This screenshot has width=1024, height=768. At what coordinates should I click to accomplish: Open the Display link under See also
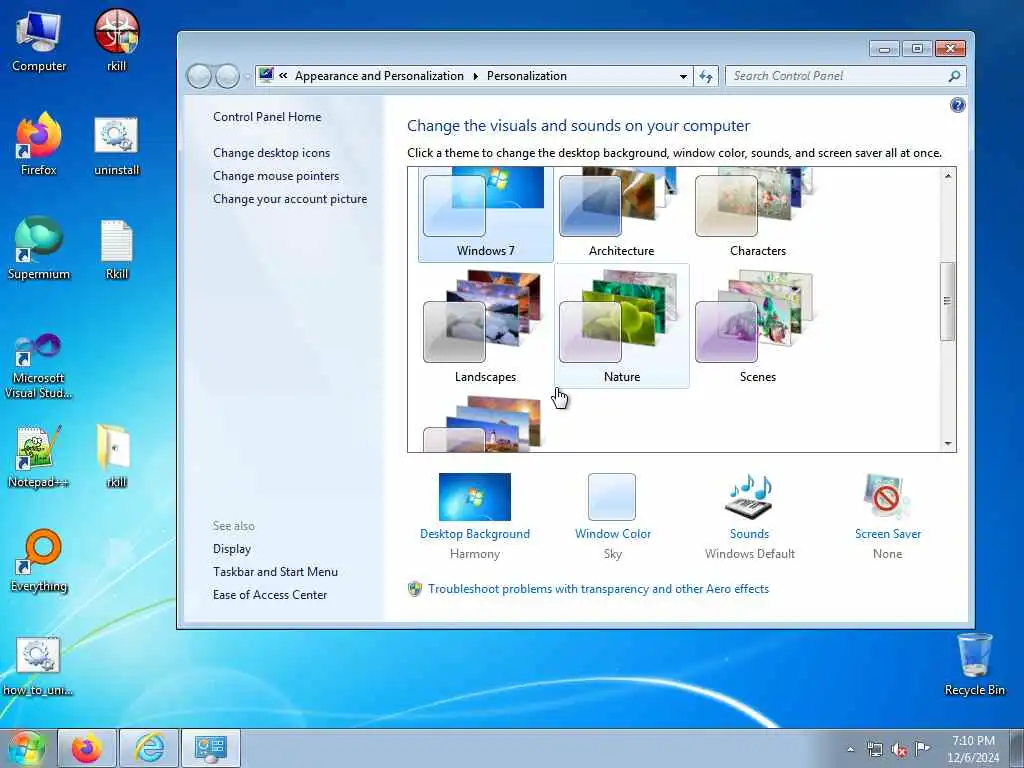click(x=232, y=549)
